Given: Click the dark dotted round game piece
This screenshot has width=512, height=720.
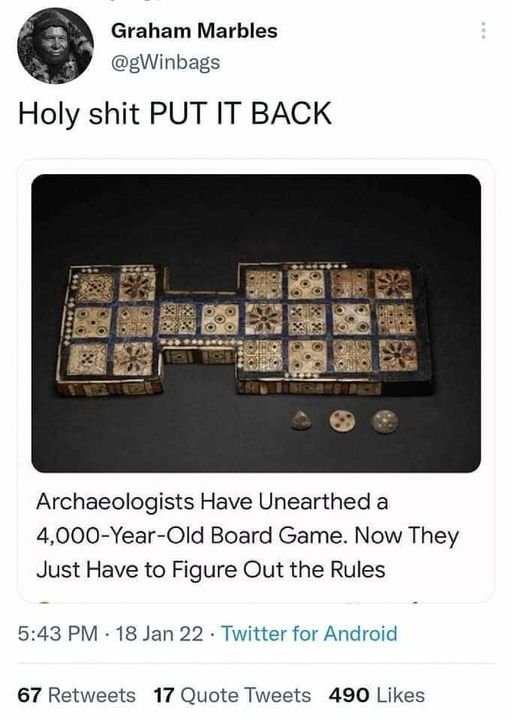Looking at the screenshot, I should coord(385,422).
